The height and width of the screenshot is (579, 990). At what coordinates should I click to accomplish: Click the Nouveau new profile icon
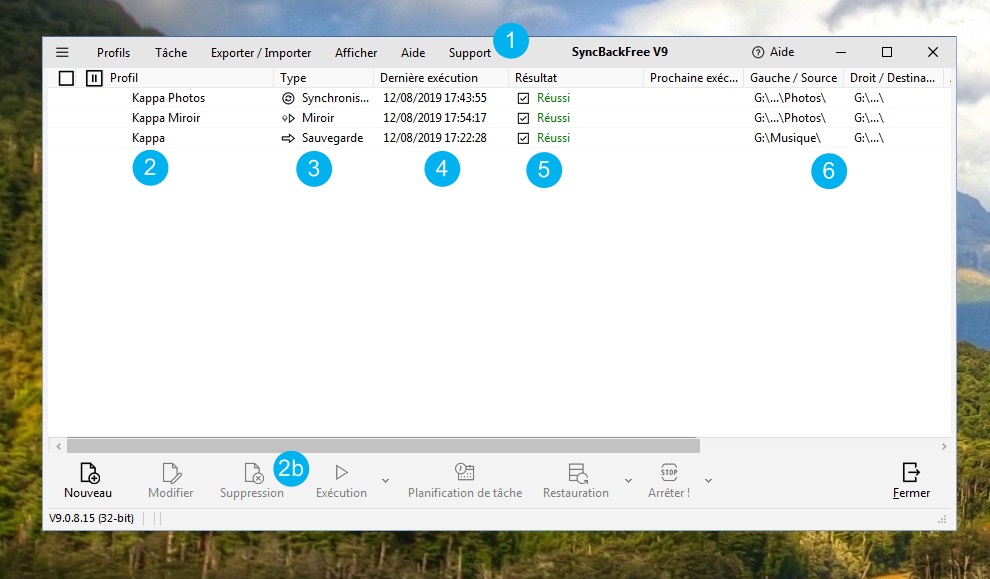point(89,472)
